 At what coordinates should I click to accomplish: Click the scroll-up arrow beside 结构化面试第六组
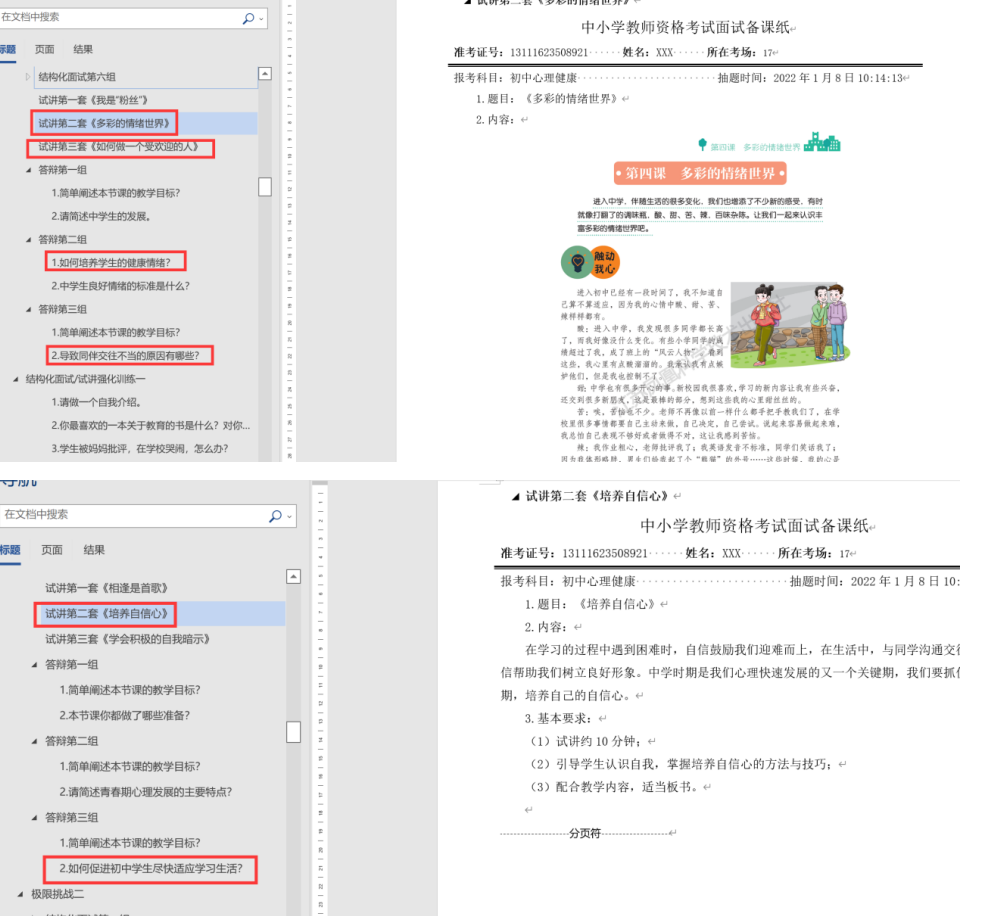click(x=264, y=74)
